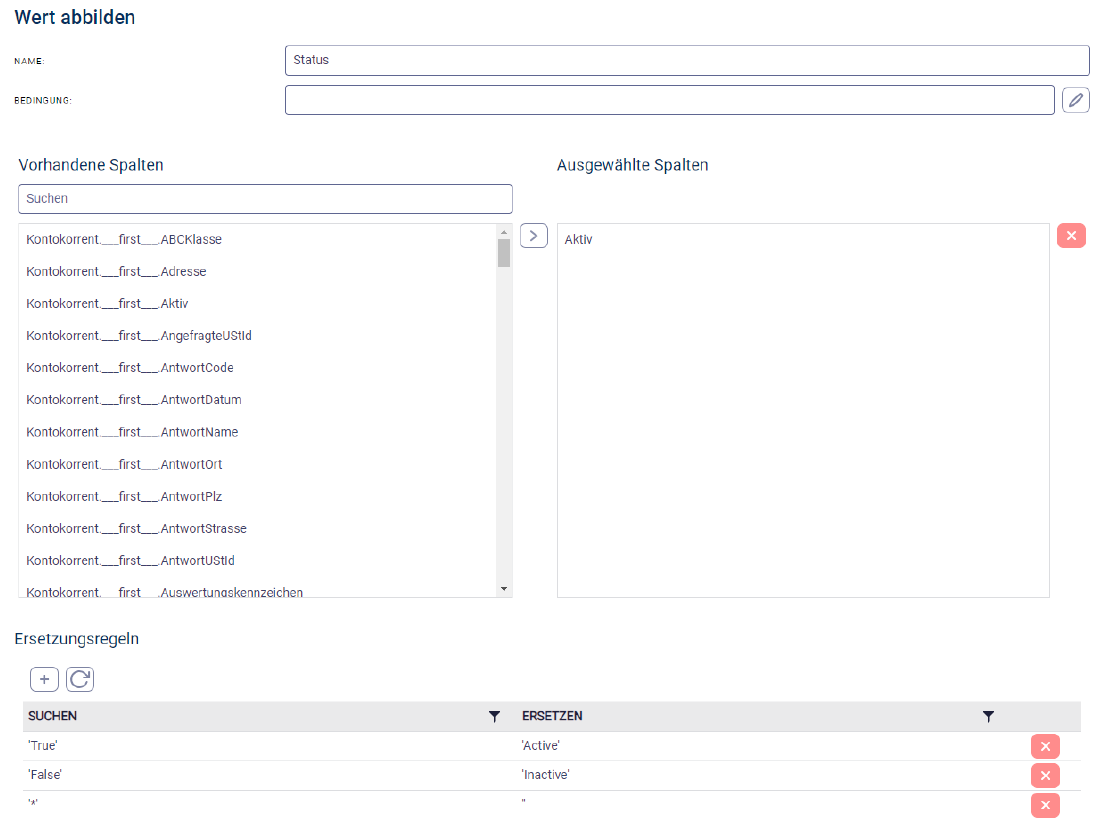1097x828 pixels.
Task: Select Kontokorrent first ABCKlasse column
Action: click(124, 240)
